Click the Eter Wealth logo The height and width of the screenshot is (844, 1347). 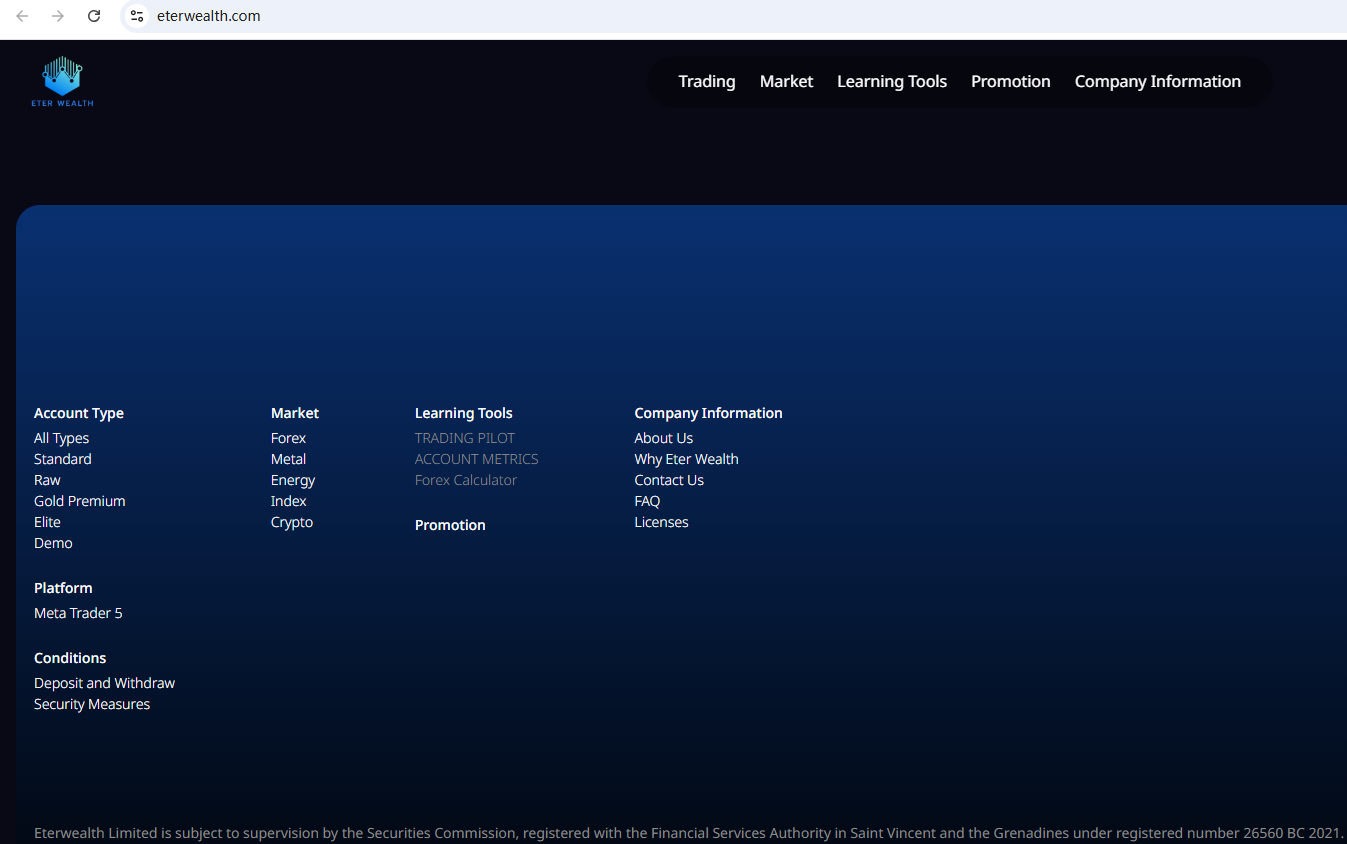(62, 81)
